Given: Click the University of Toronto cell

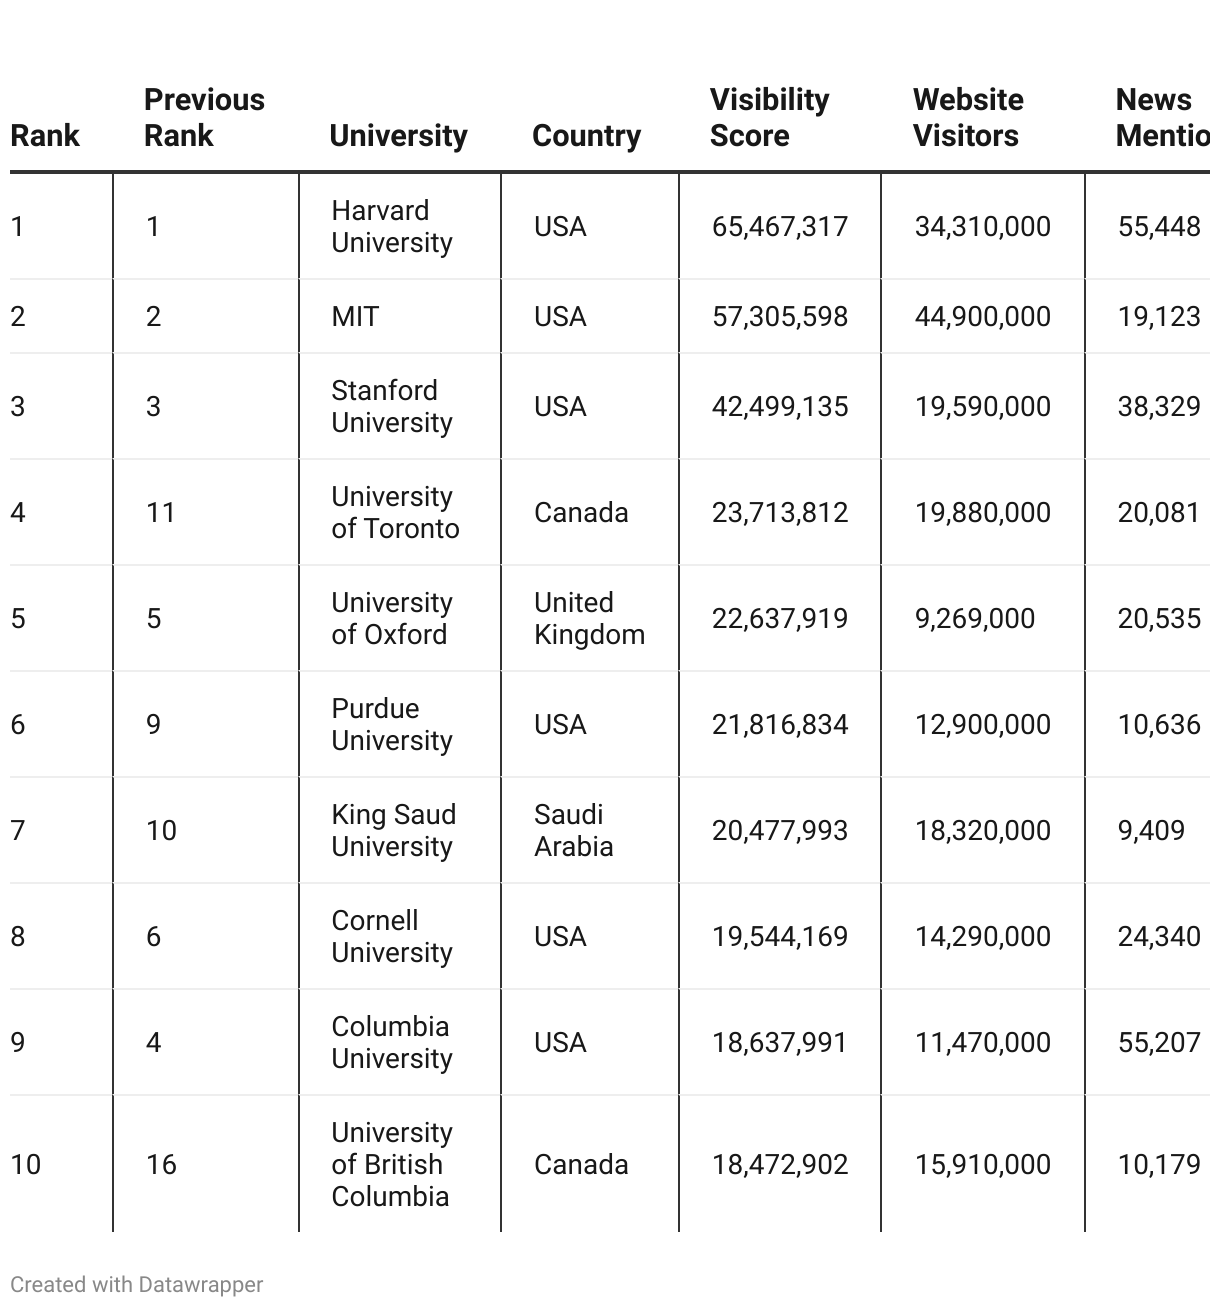Looking at the screenshot, I should tap(395, 513).
